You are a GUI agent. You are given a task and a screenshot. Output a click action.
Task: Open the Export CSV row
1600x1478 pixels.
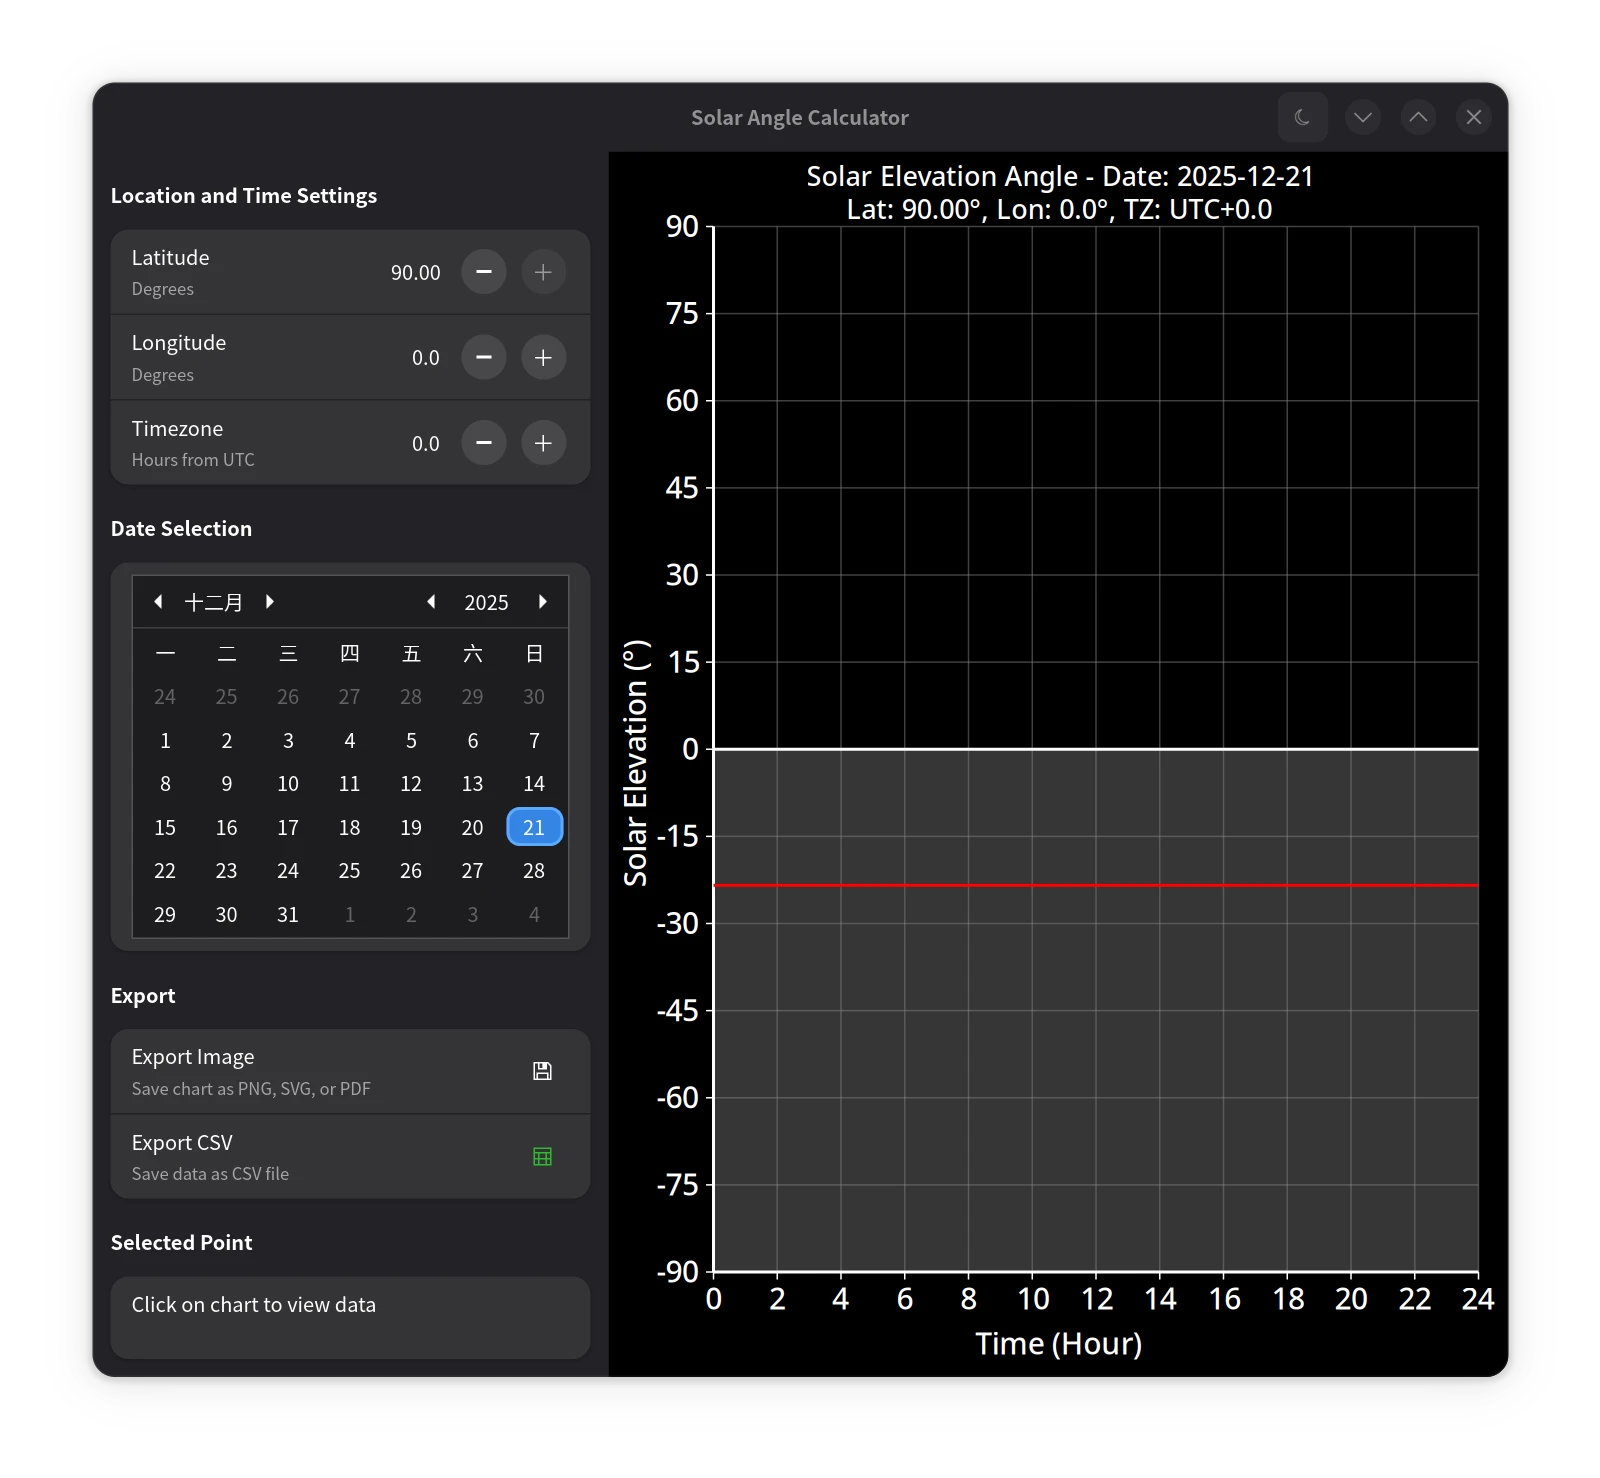point(350,1157)
